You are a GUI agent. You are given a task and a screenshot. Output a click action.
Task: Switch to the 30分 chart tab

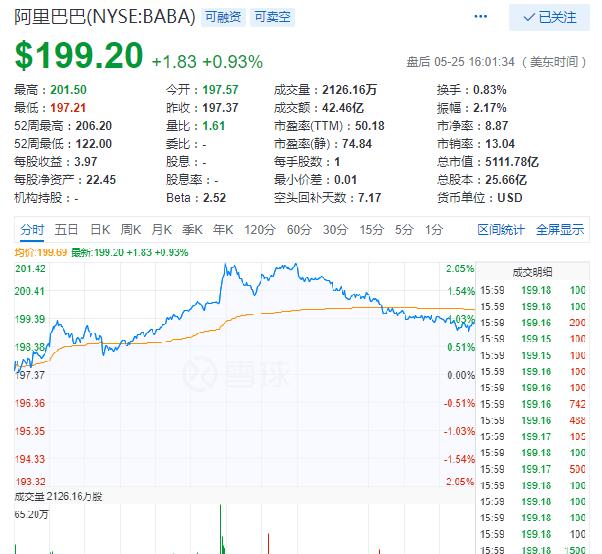point(335,230)
